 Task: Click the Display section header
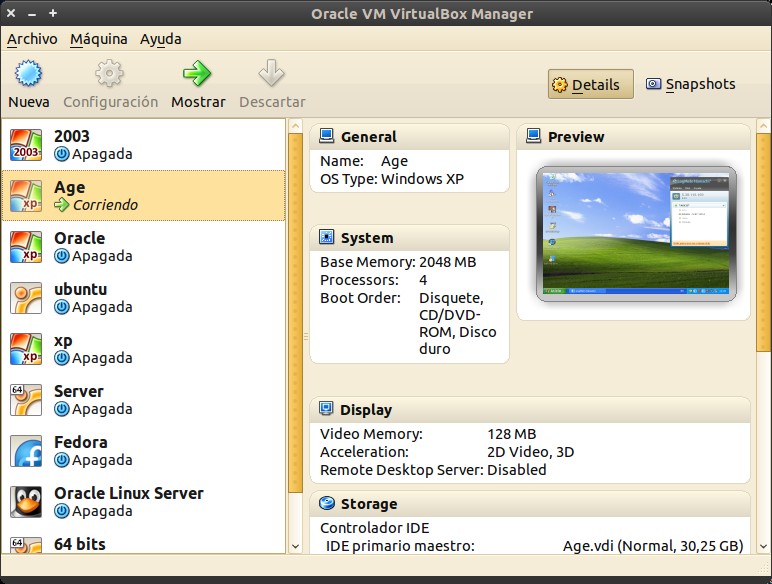click(530, 410)
